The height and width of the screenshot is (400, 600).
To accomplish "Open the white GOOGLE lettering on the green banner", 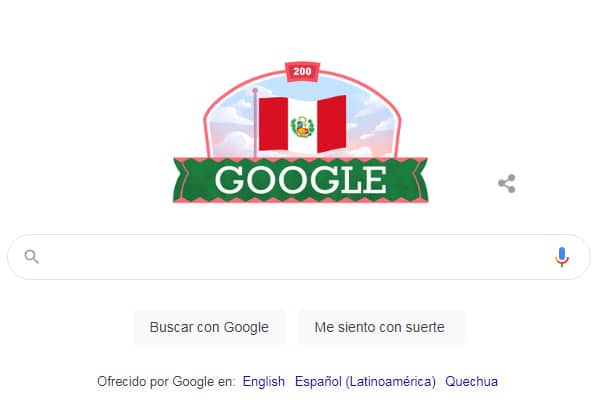I will (x=301, y=180).
